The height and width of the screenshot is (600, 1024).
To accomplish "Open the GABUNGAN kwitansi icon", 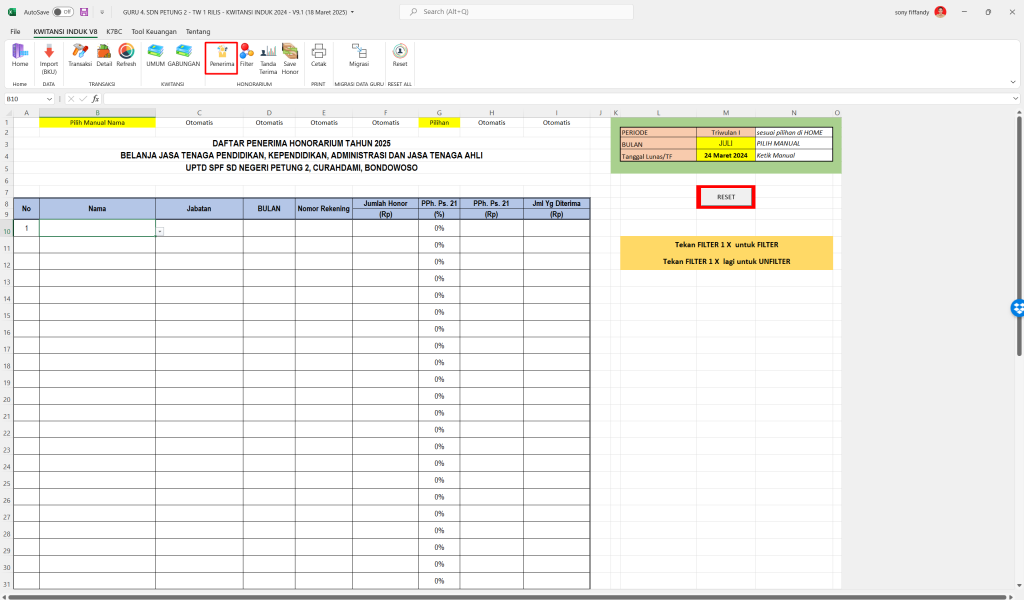I will (x=184, y=56).
